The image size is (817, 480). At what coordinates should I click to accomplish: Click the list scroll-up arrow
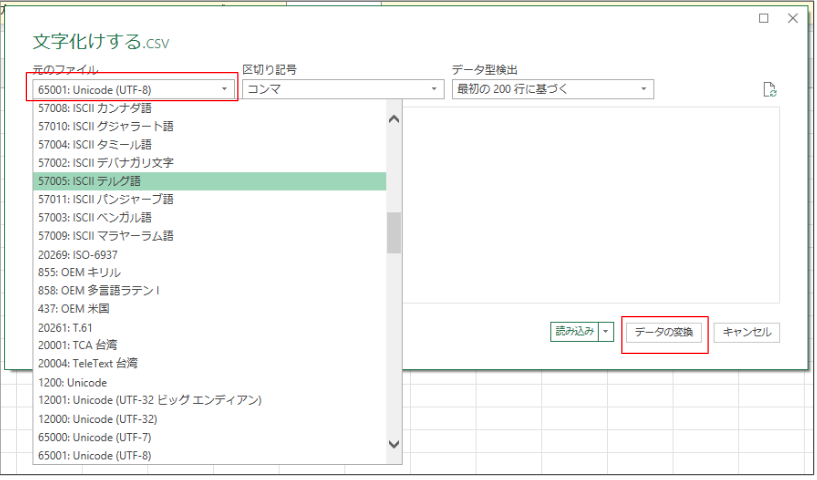(x=394, y=119)
